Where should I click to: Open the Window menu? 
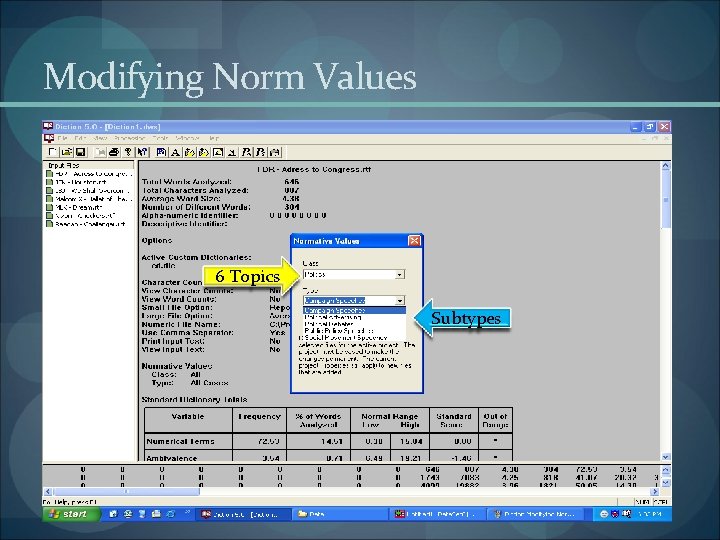tap(186, 138)
